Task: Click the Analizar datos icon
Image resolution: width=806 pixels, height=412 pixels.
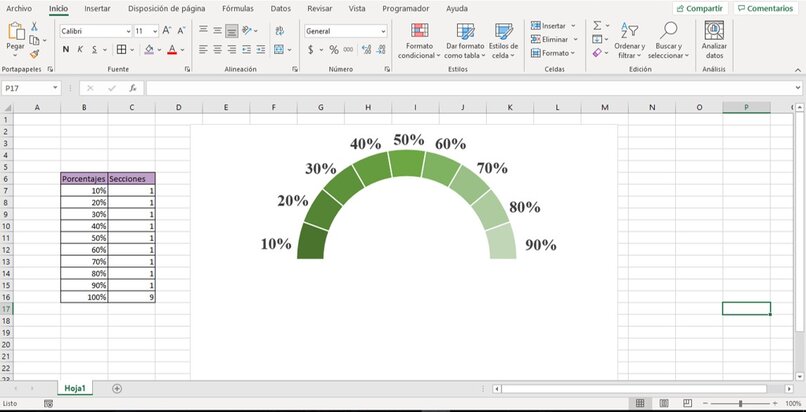Action: [714, 32]
